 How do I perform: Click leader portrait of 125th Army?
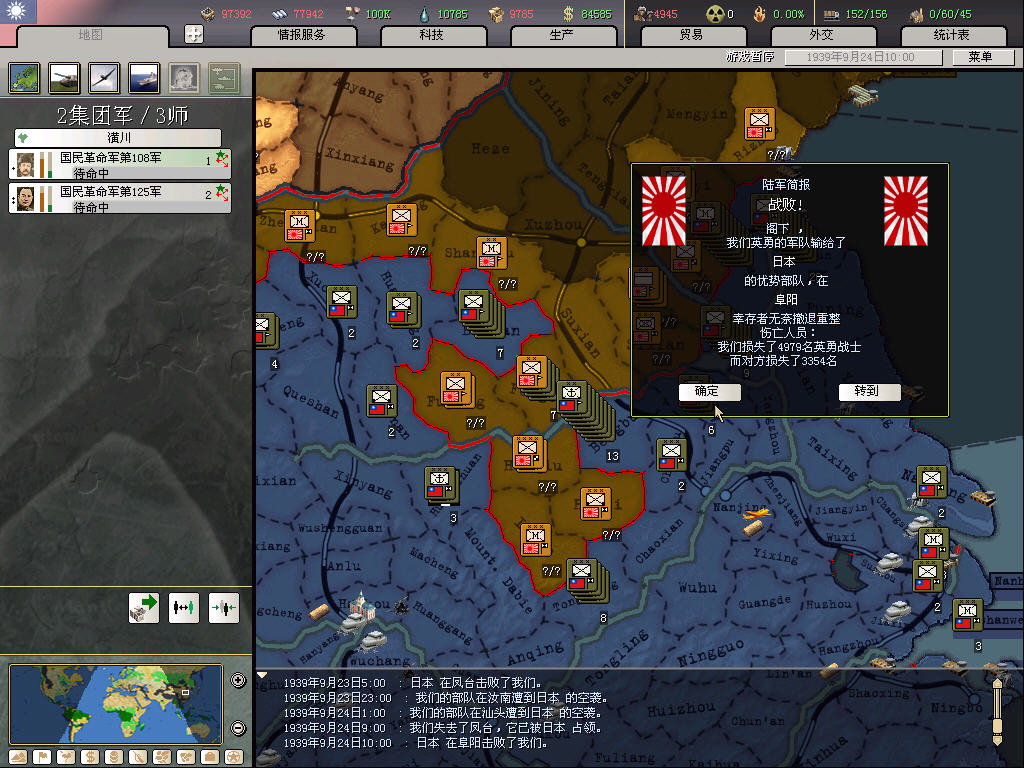click(x=25, y=199)
